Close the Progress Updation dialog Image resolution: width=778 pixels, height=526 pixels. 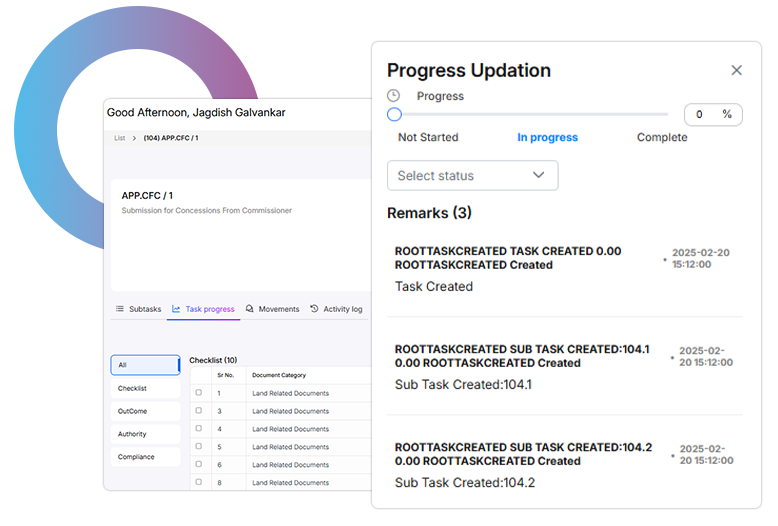(x=736, y=70)
